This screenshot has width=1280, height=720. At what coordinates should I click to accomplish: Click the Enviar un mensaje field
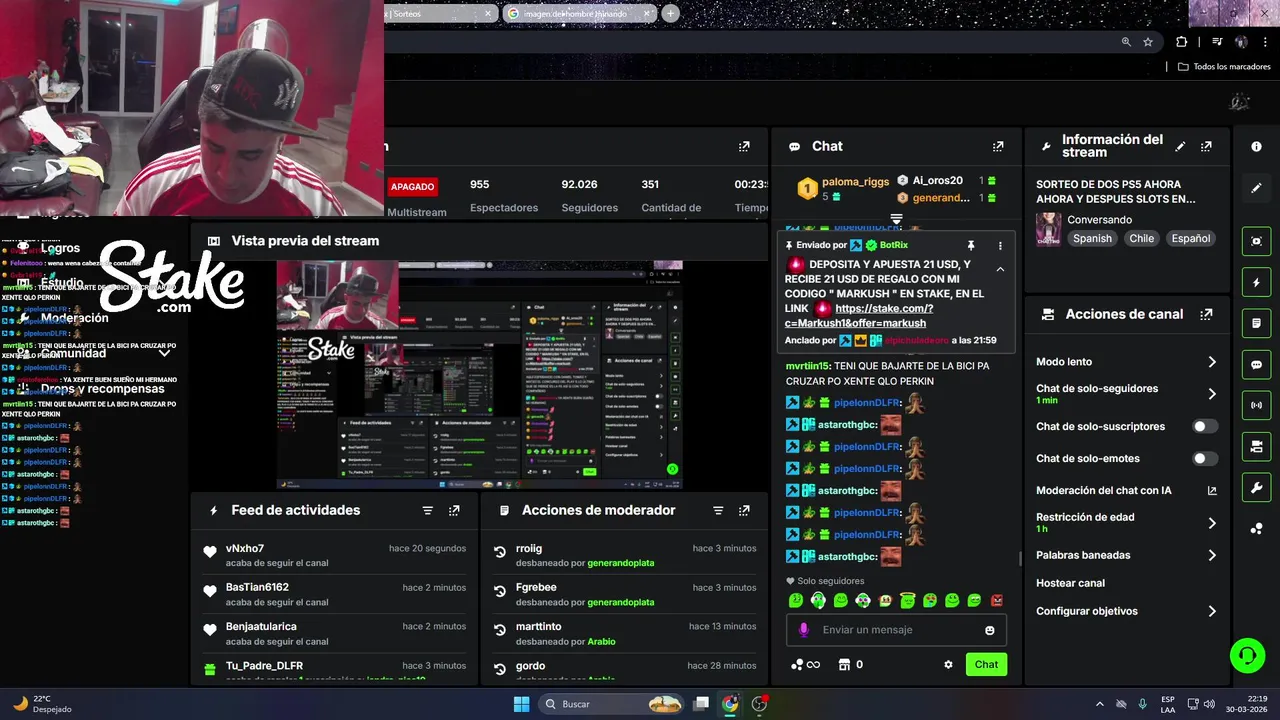click(897, 630)
